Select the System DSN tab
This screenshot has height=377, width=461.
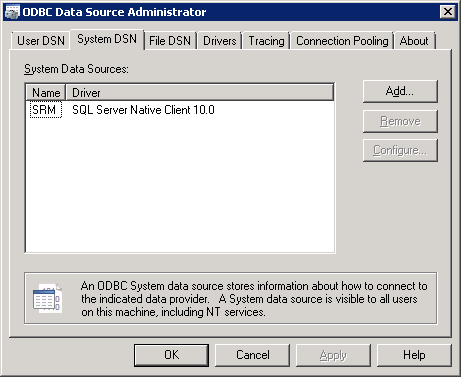tap(107, 39)
